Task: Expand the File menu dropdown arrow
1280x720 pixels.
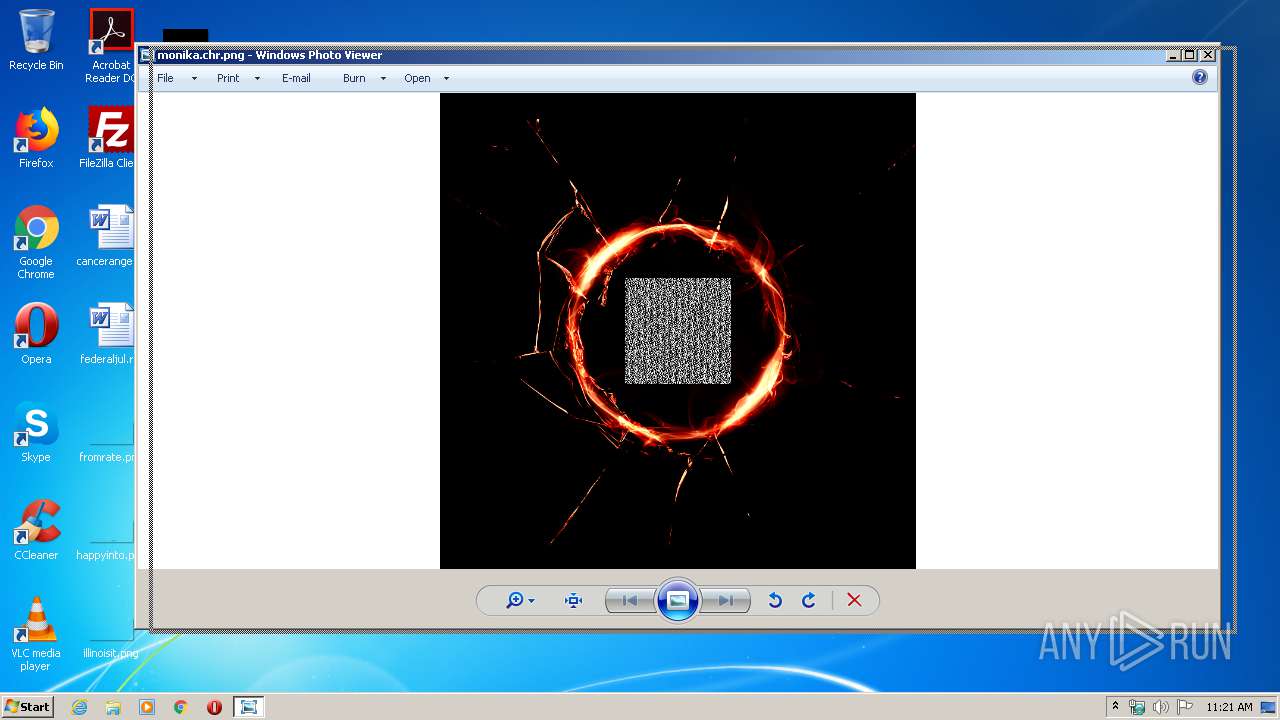Action: tap(194, 78)
